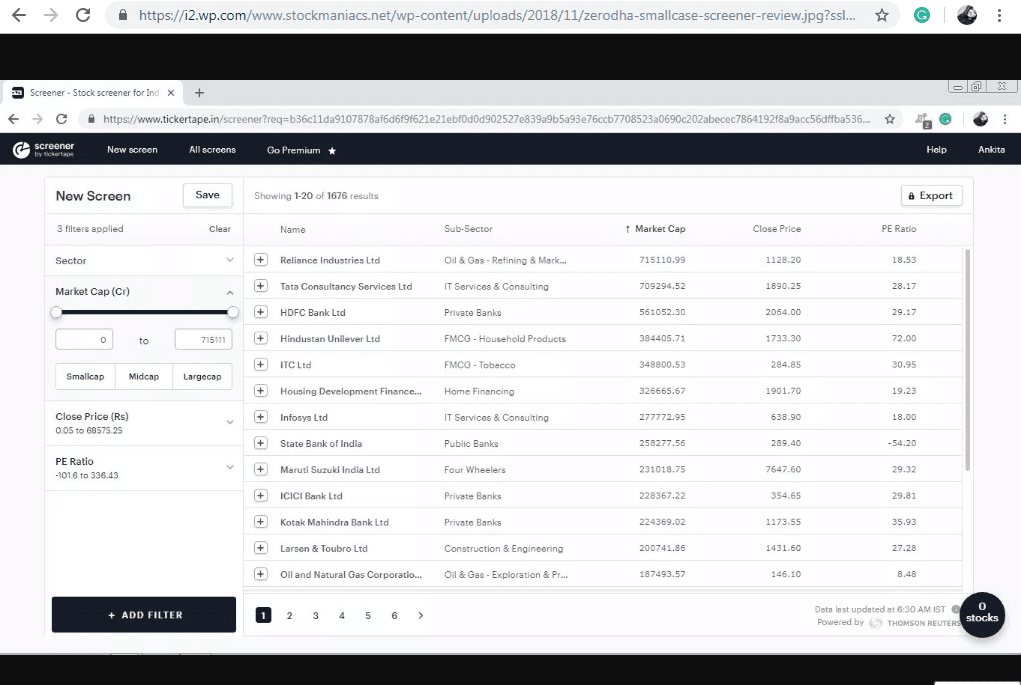
Task: Add HDFC Bank Ltd with plus icon
Action: pos(260,312)
